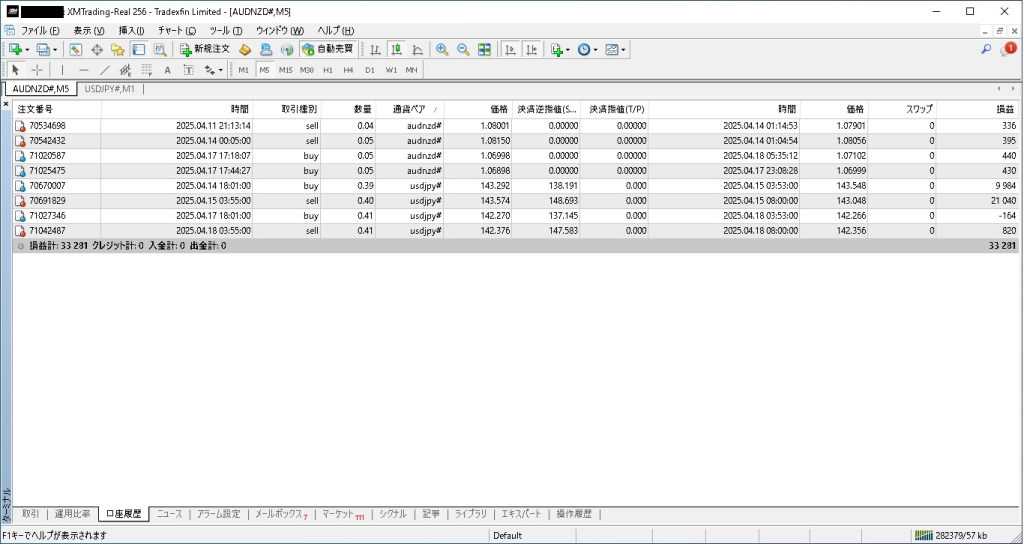This screenshot has width=1024, height=544.
Task: Click the zoom out magnifier icon
Action: (462, 49)
